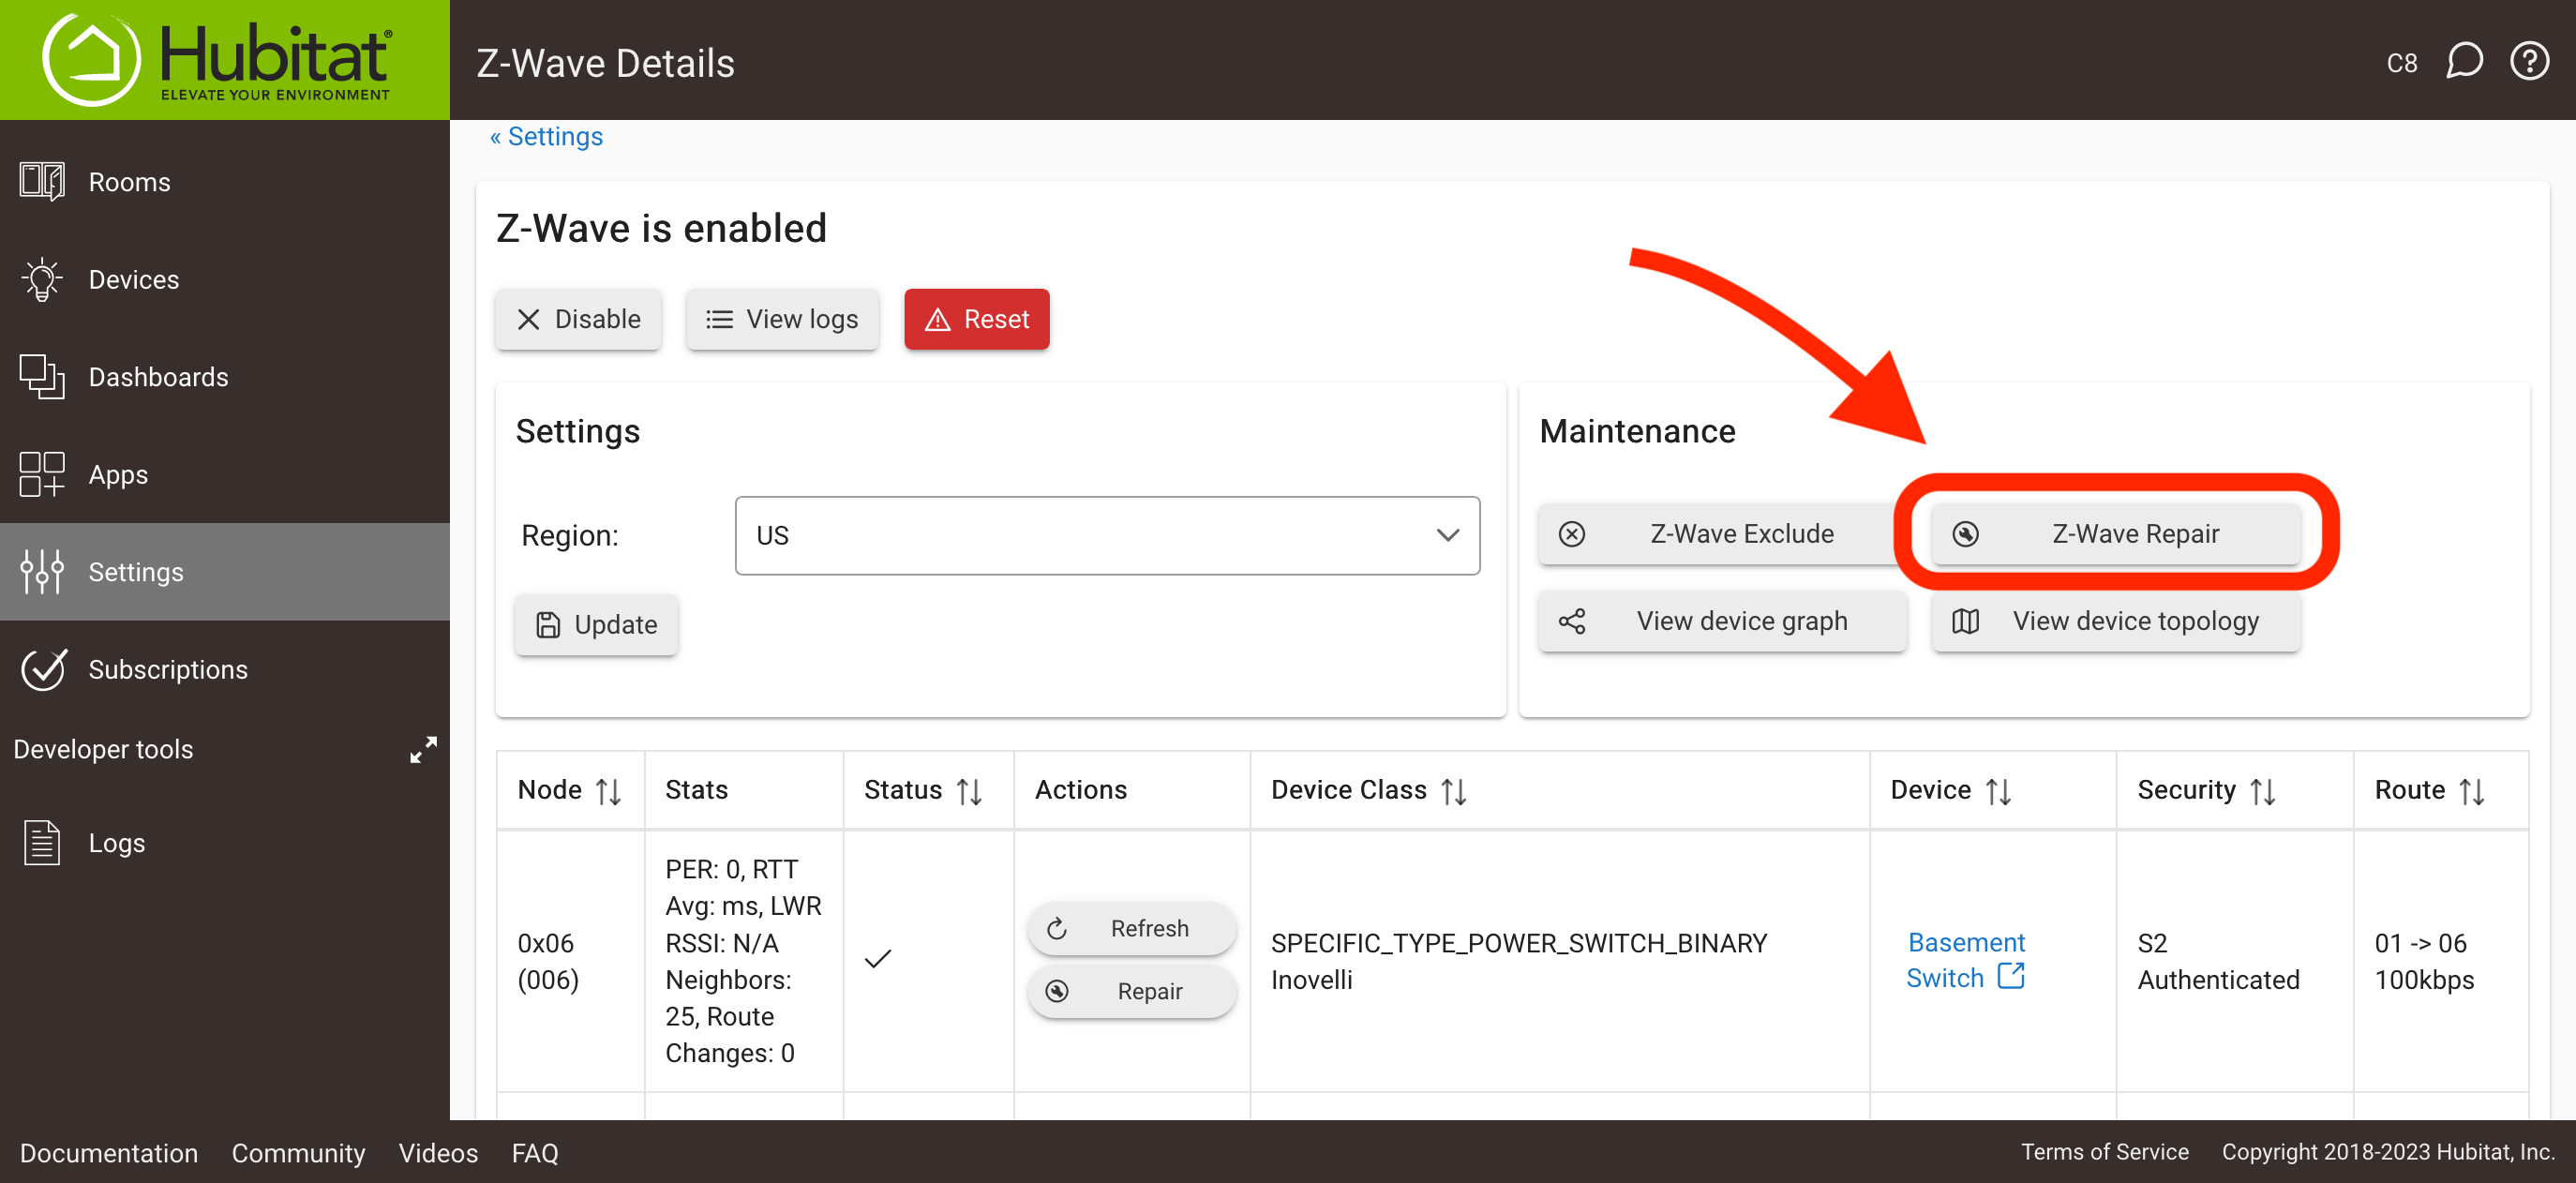Start Z-Wave Exclude

pos(1722,534)
